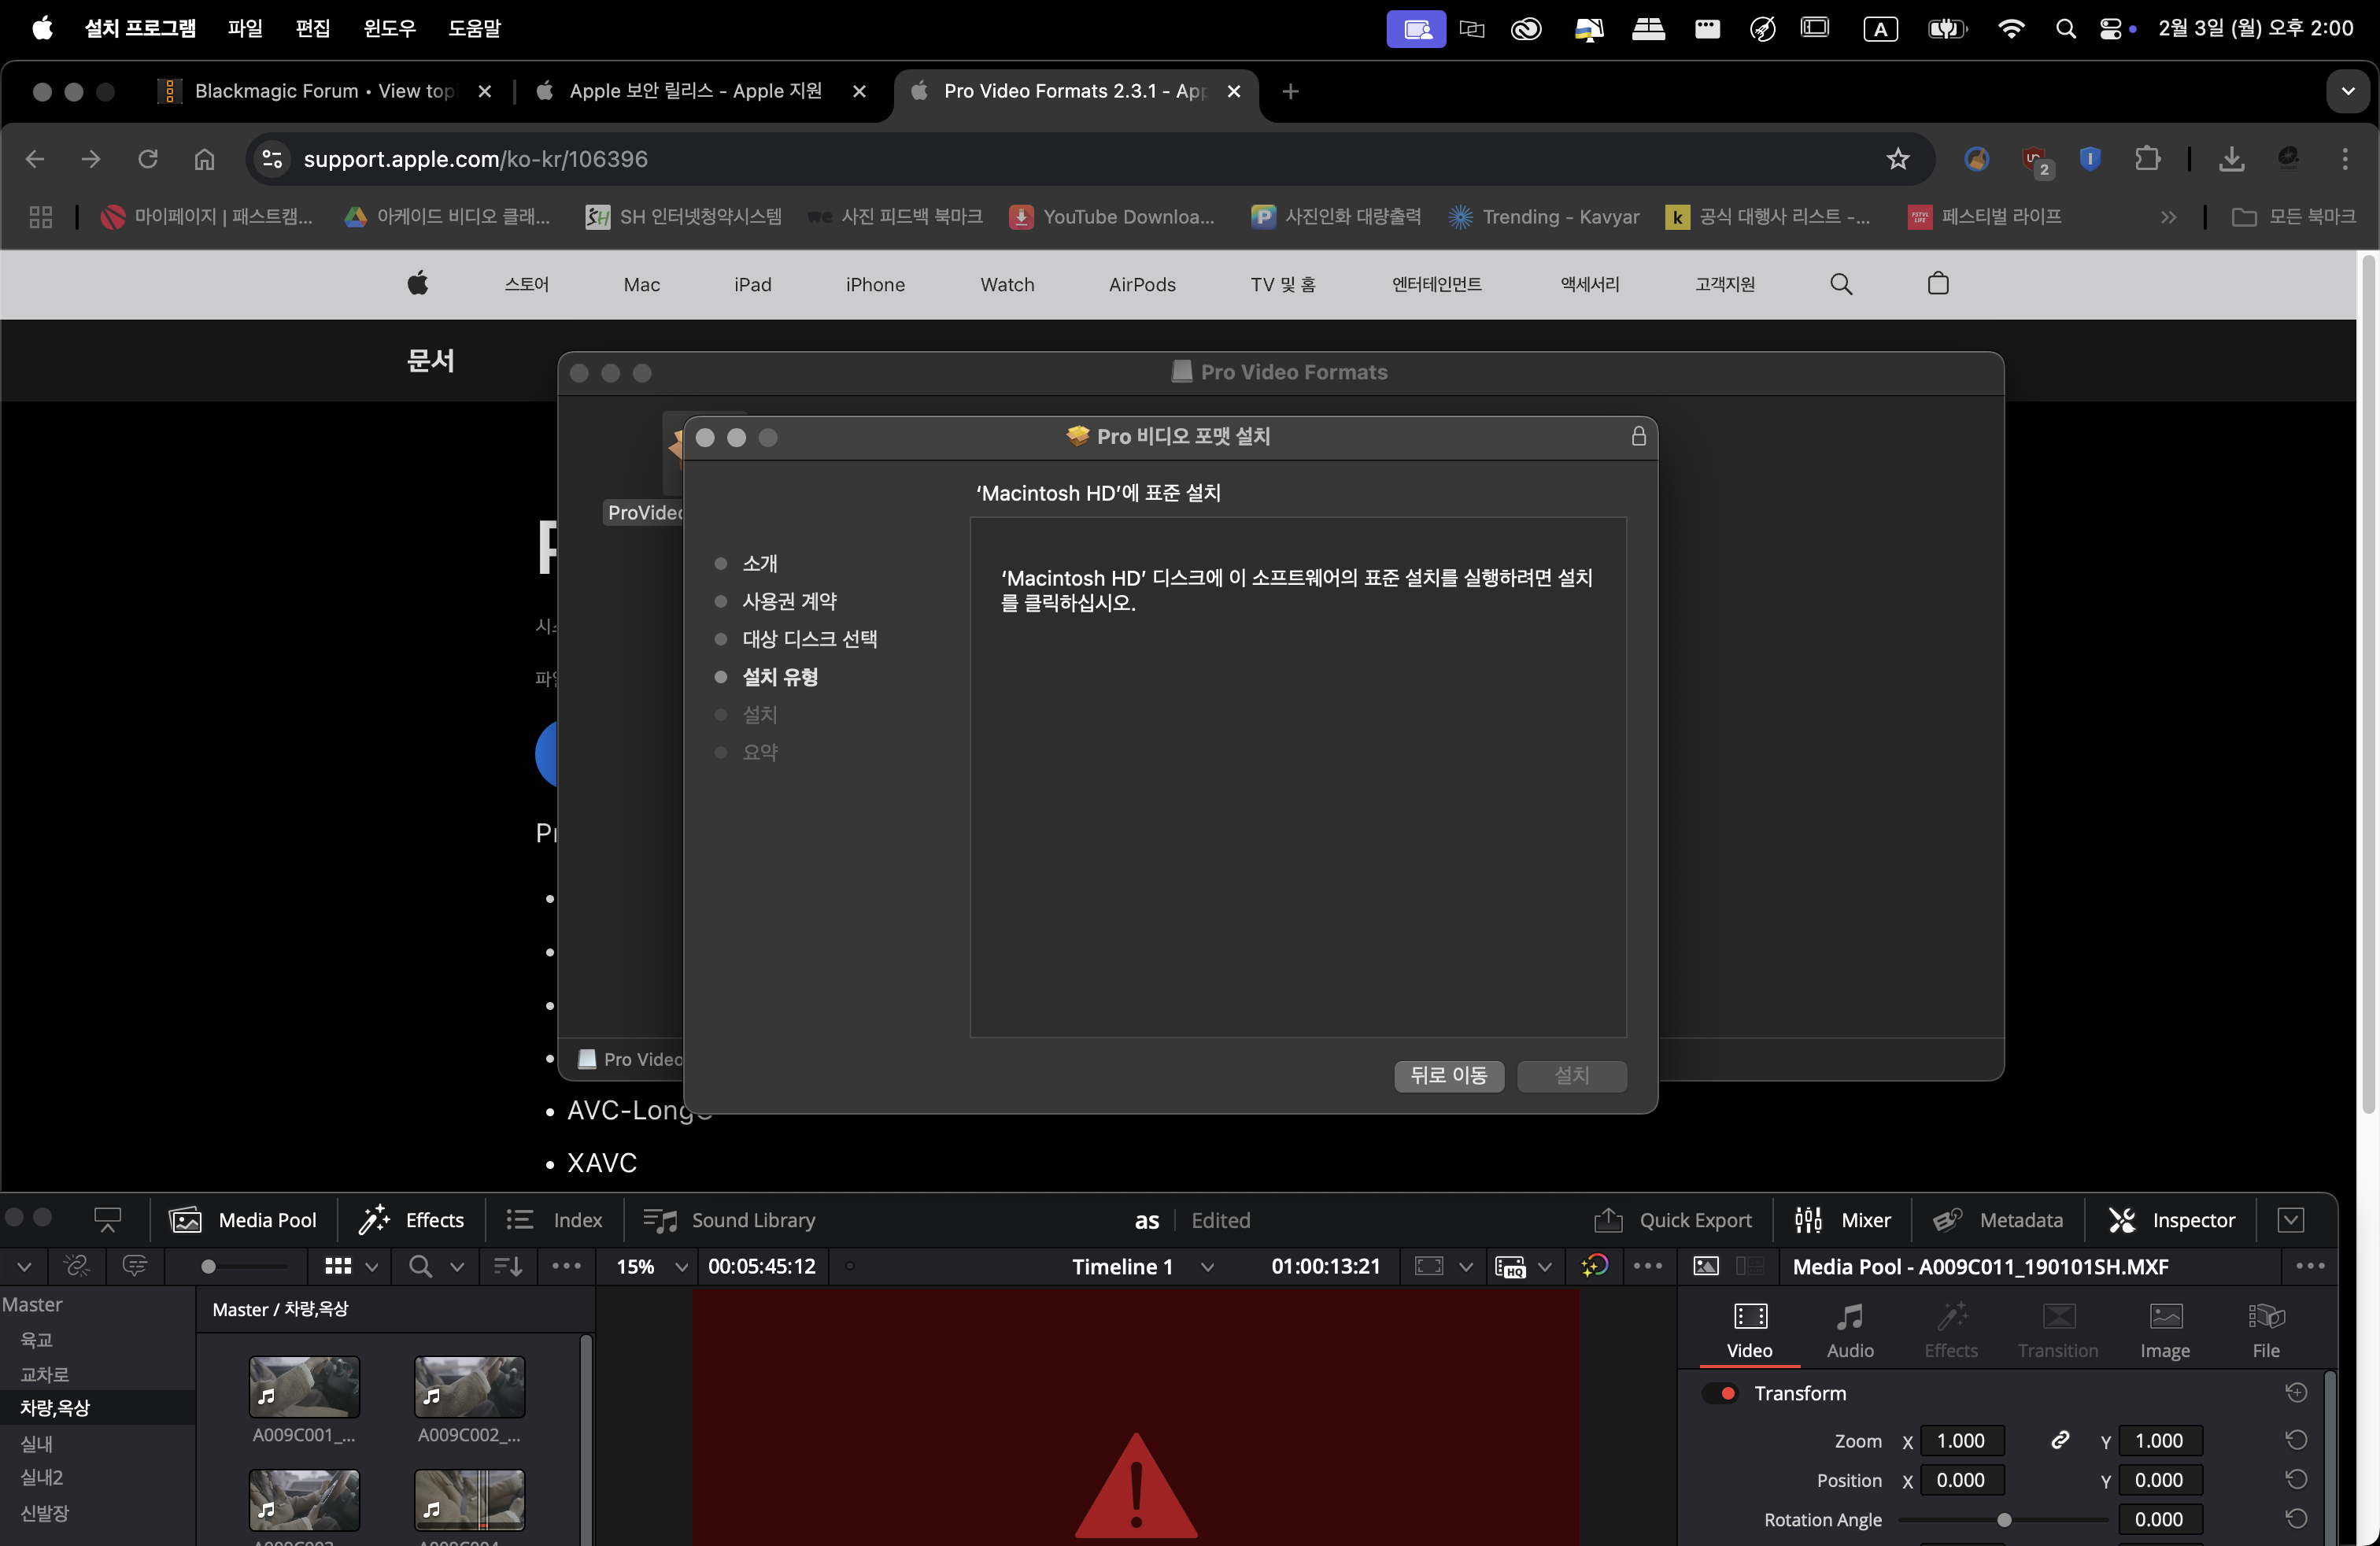Open the 편집 menu
Image resolution: width=2380 pixels, height=1546 pixels.
(313, 28)
